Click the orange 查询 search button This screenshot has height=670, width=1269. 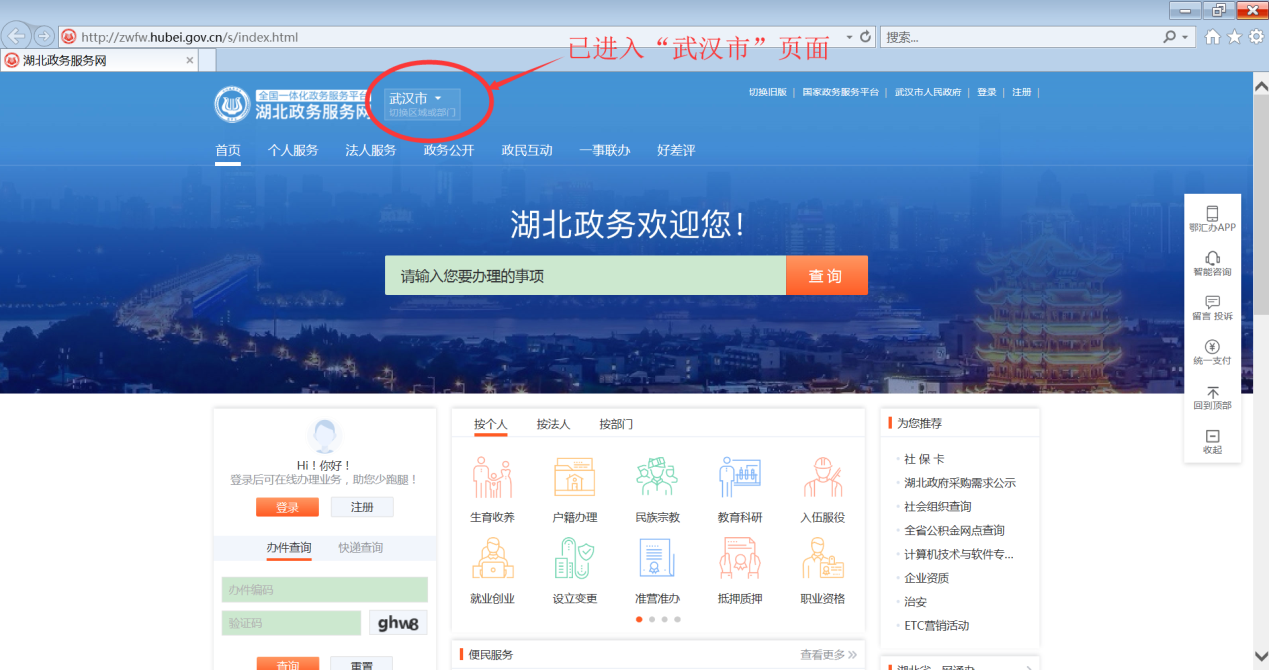coord(826,276)
